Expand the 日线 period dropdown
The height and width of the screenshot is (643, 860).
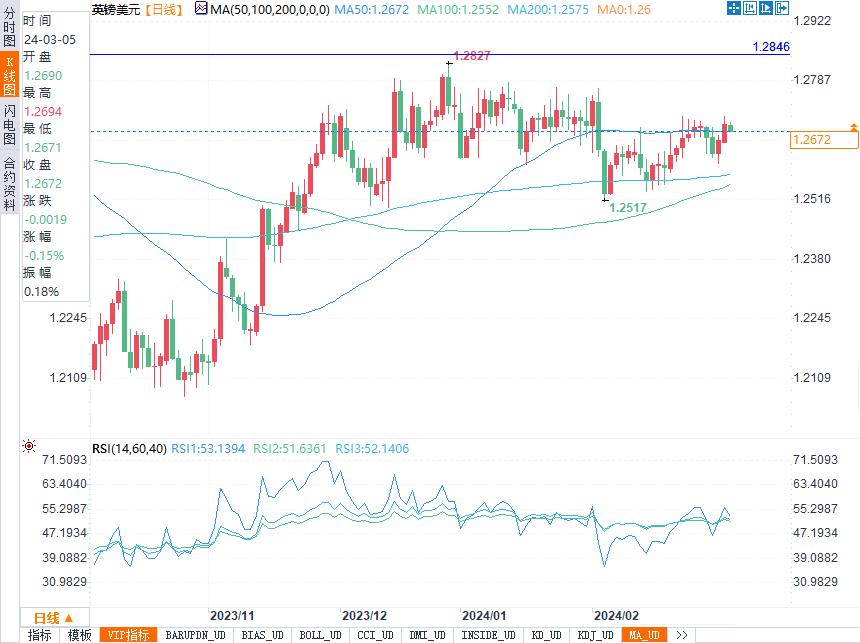46,617
